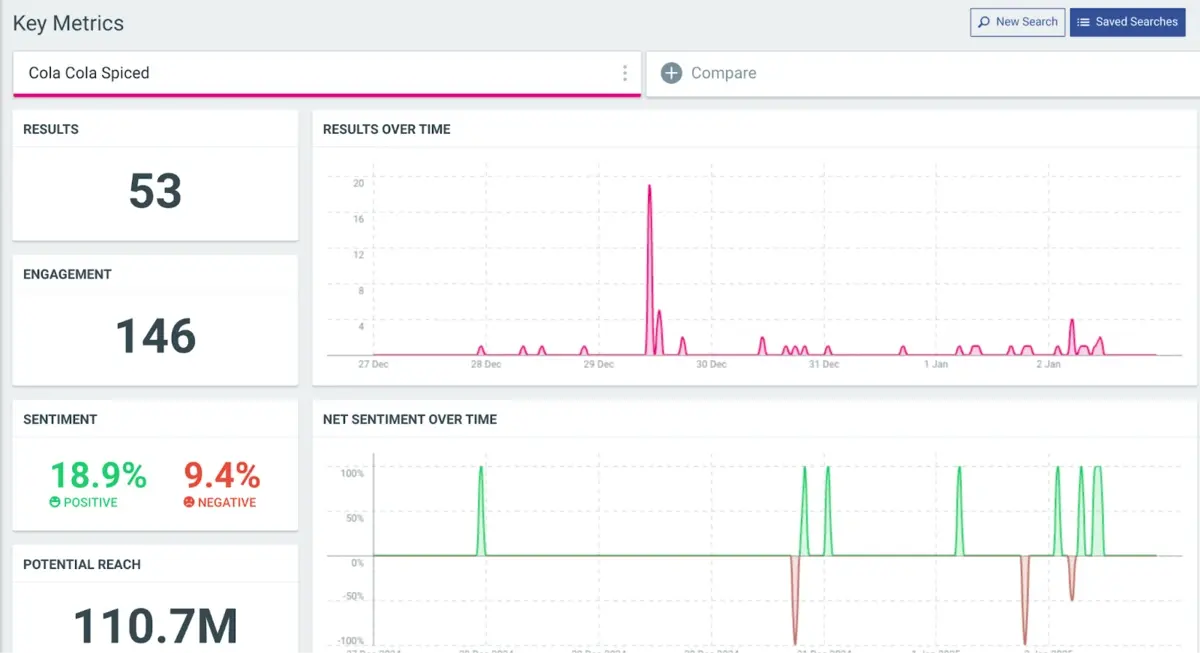Screen dimensions: 1200x653
Task: Click the 110.7M Potential Reach figure
Action: tap(155, 624)
